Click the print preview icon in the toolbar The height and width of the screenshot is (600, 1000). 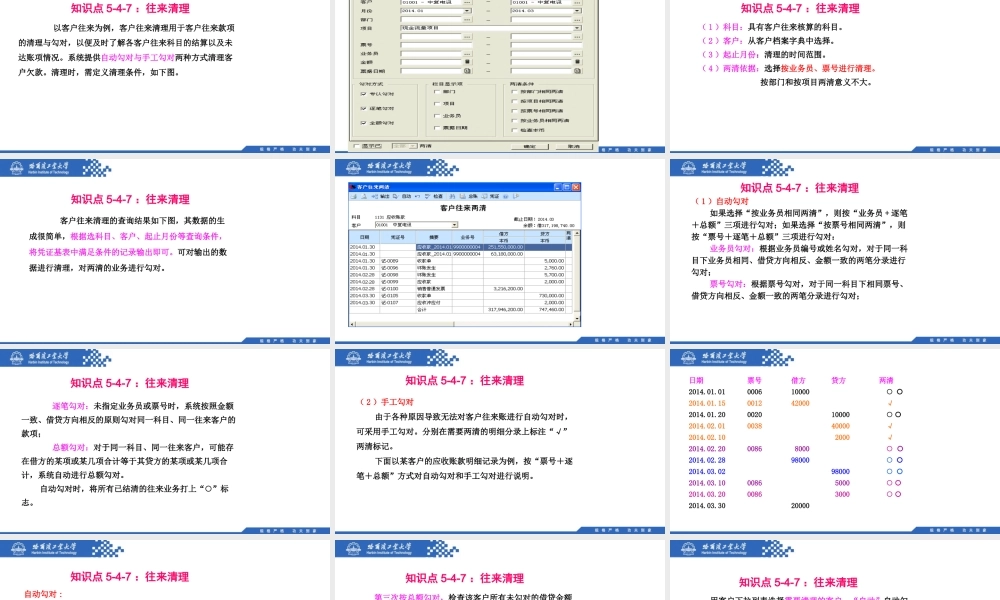pos(363,196)
